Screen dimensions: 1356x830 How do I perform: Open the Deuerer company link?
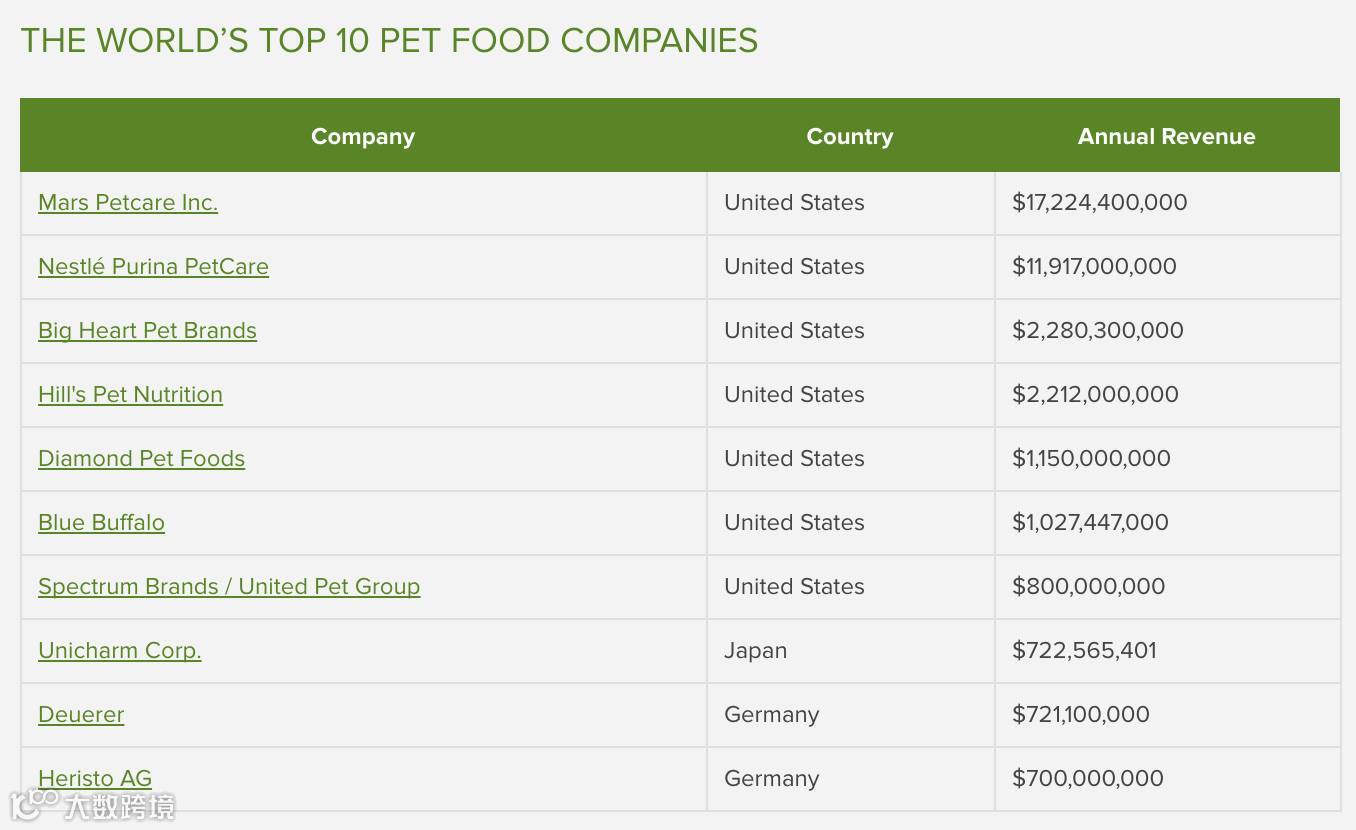pyautogui.click(x=81, y=715)
